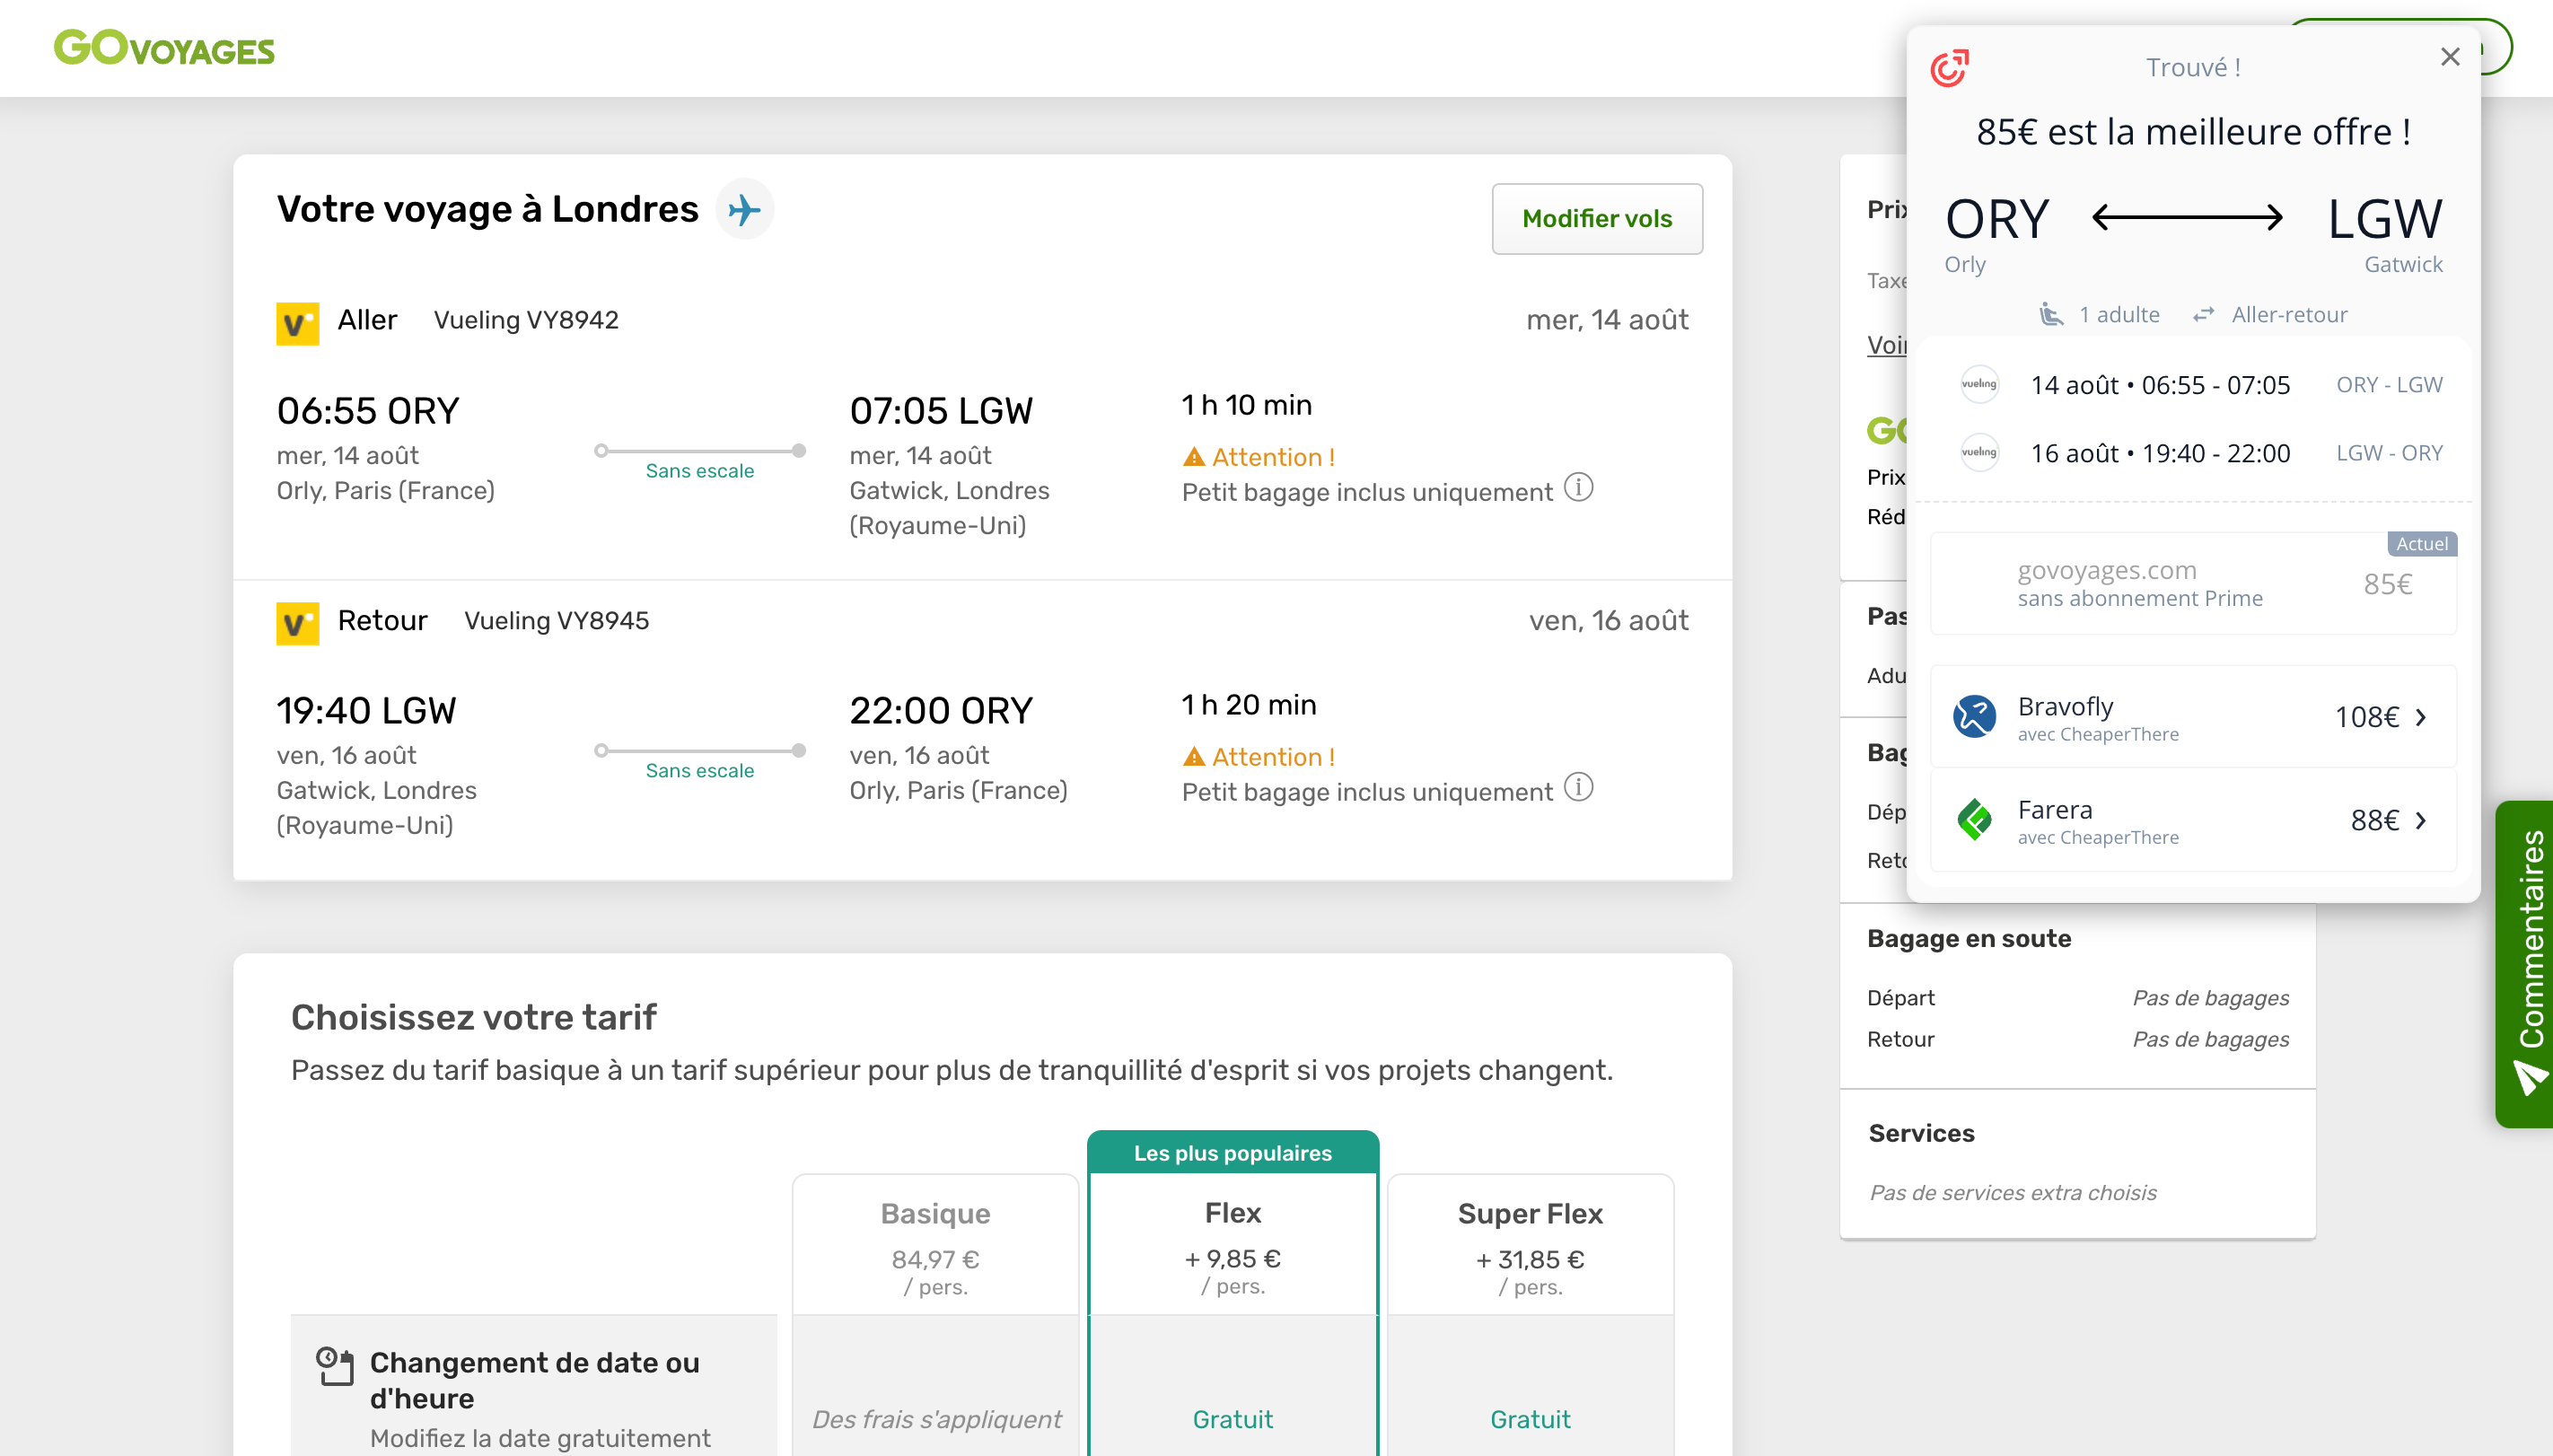Image resolution: width=2553 pixels, height=1456 pixels.
Task: Click the Sans escale label on the Retour flight
Action: 699,771
